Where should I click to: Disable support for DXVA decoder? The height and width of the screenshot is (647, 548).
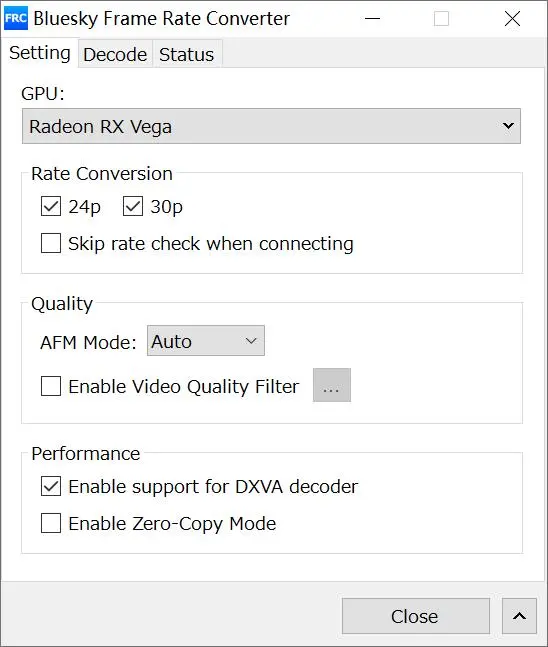51,486
